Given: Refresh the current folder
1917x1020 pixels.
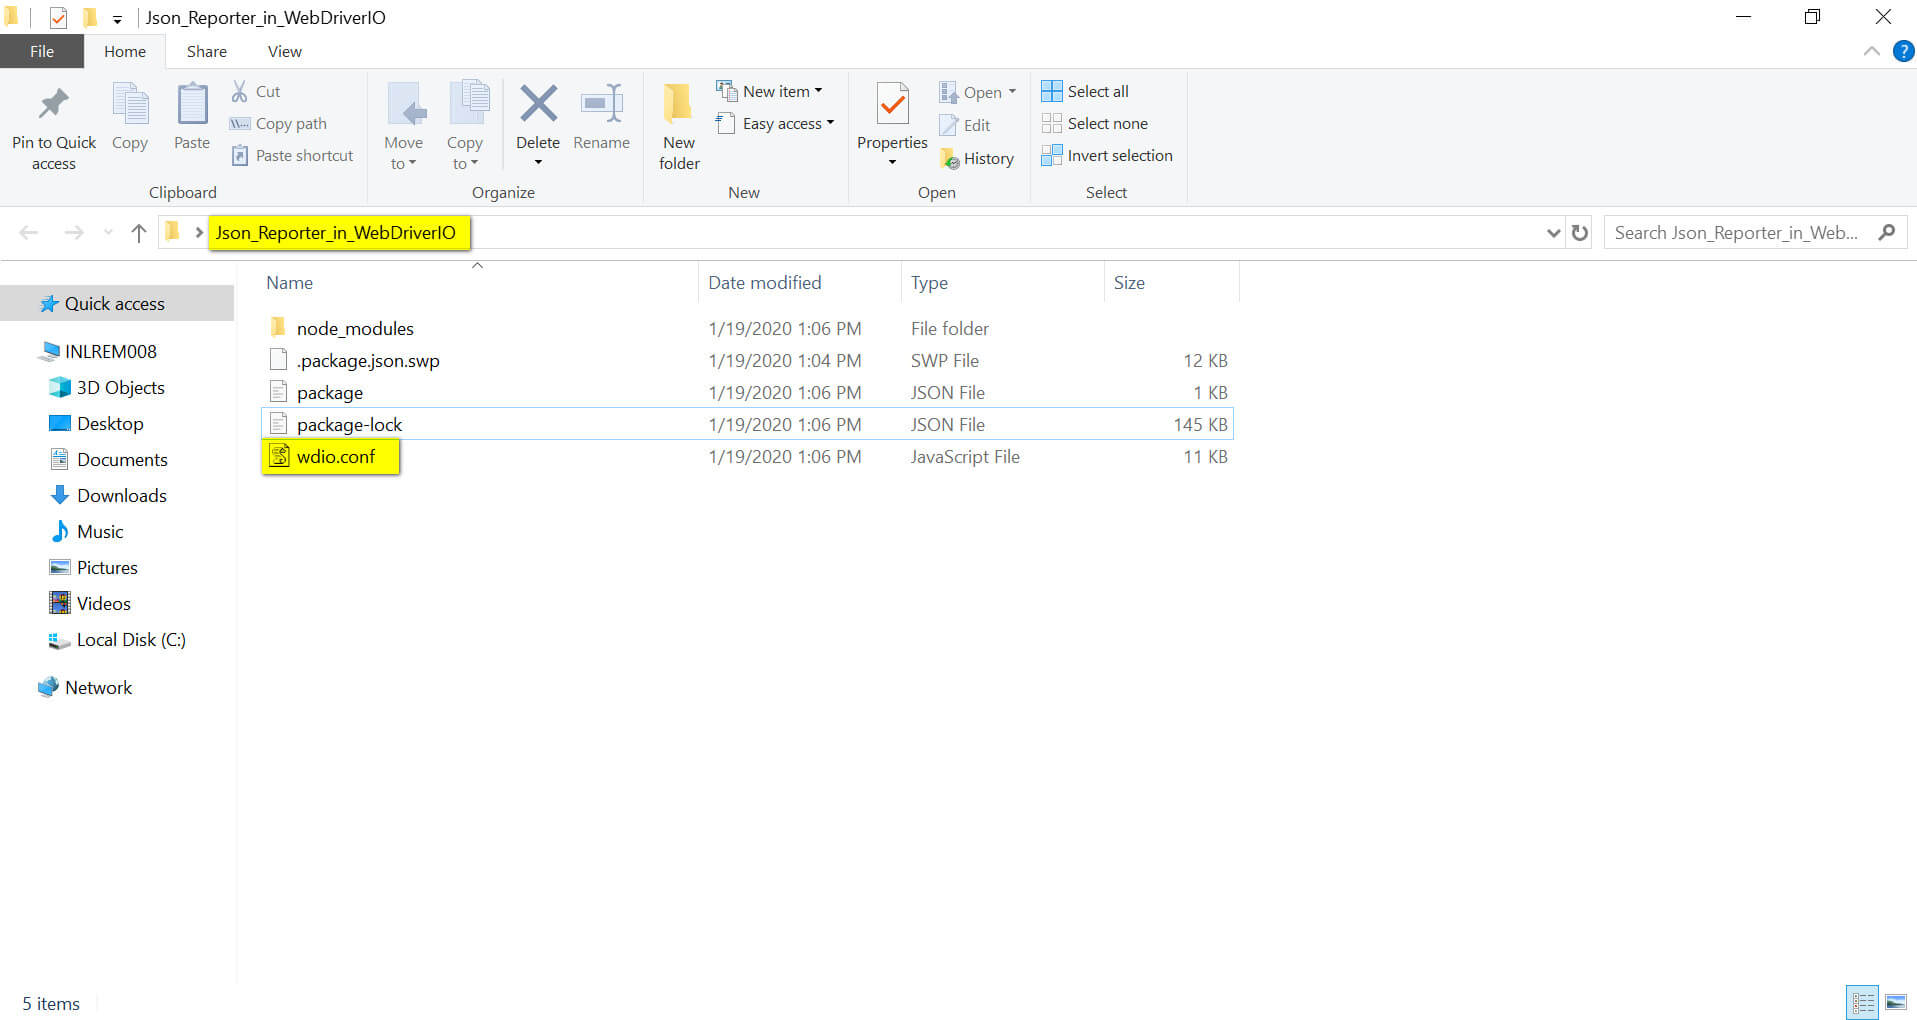Looking at the screenshot, I should point(1580,233).
